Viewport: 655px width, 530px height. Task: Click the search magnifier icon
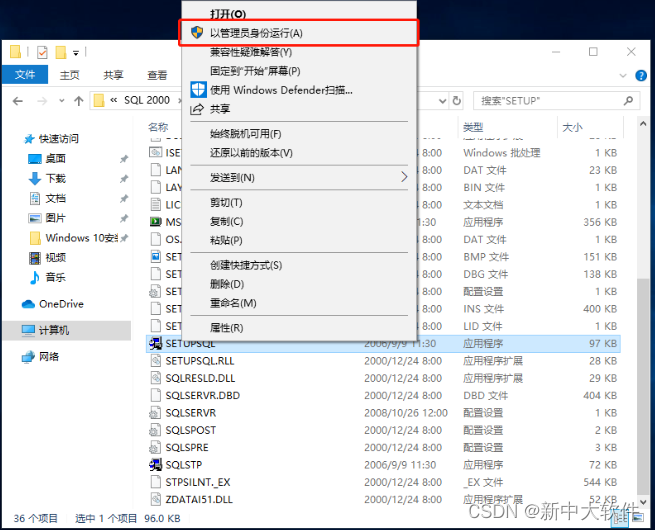[x=628, y=101]
